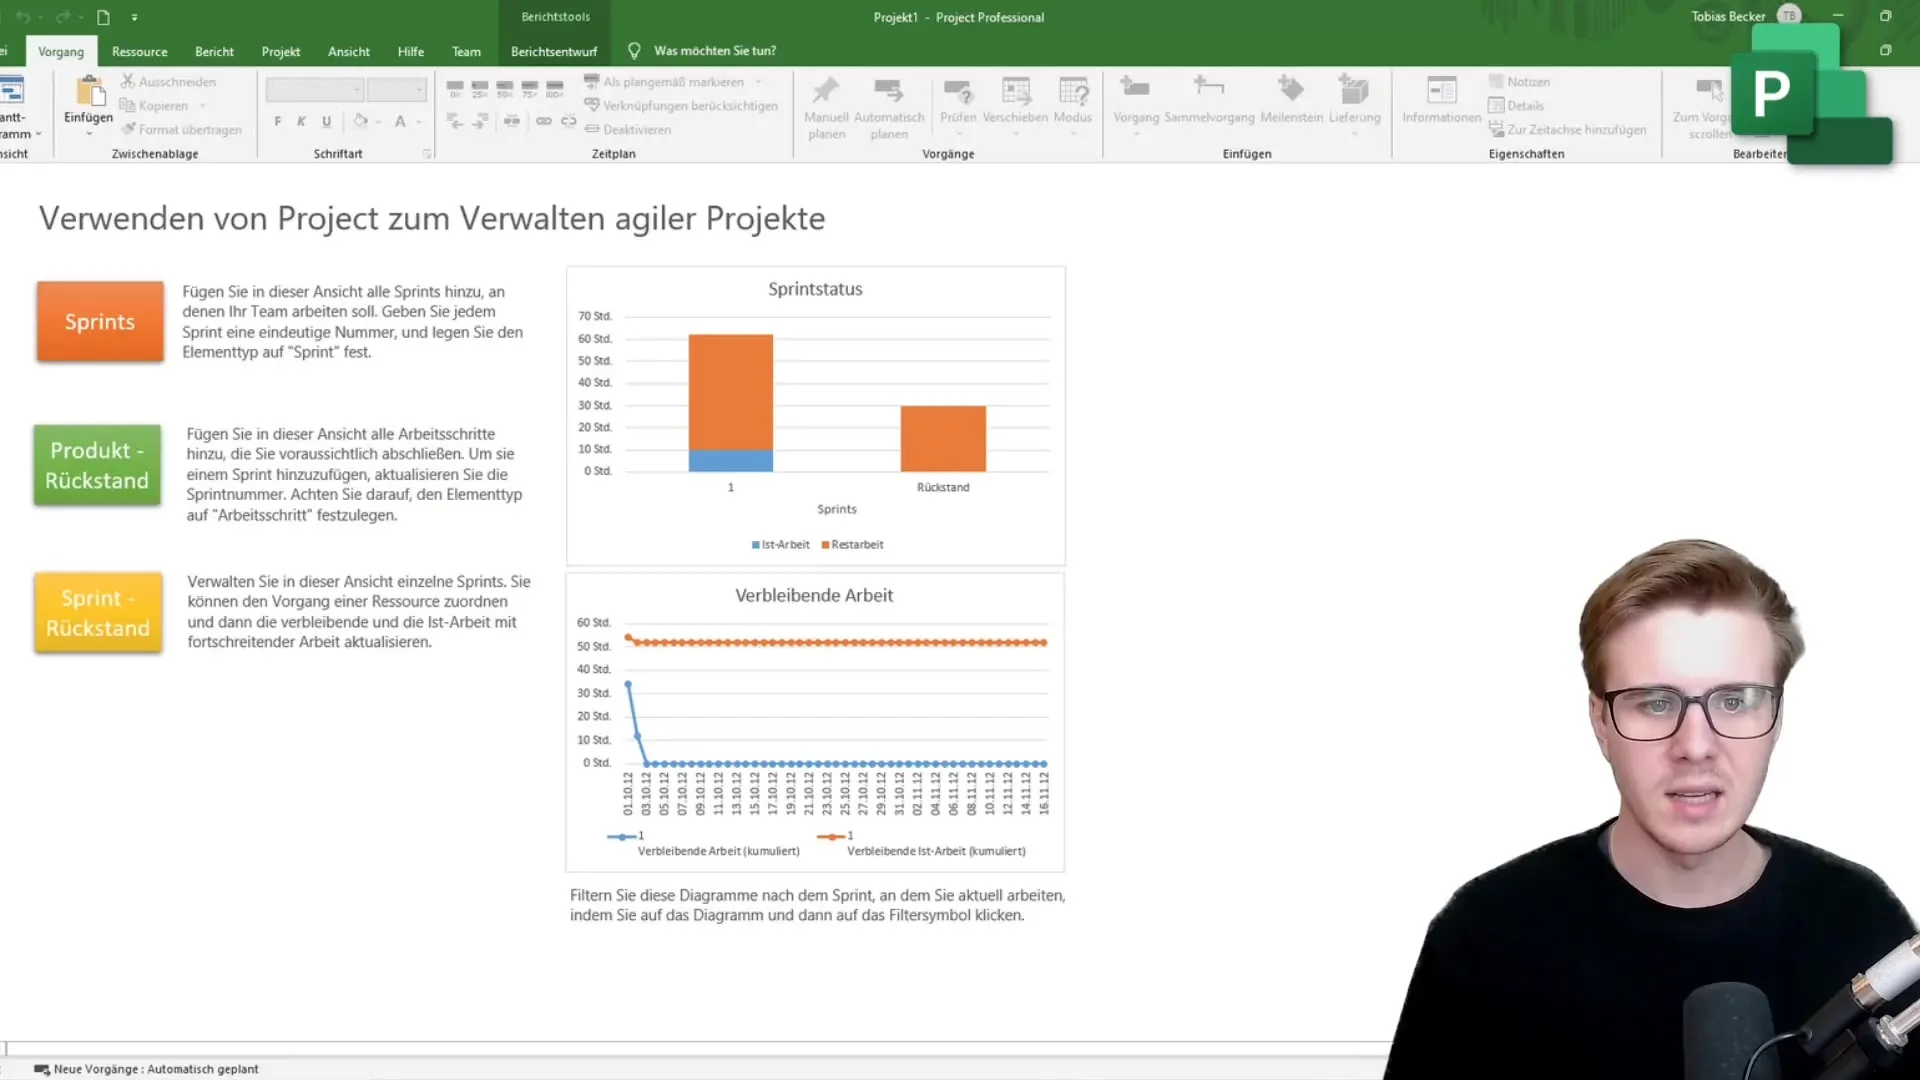This screenshot has width=1920, height=1080.
Task: Click the Notizen icon
Action: pos(1496,81)
